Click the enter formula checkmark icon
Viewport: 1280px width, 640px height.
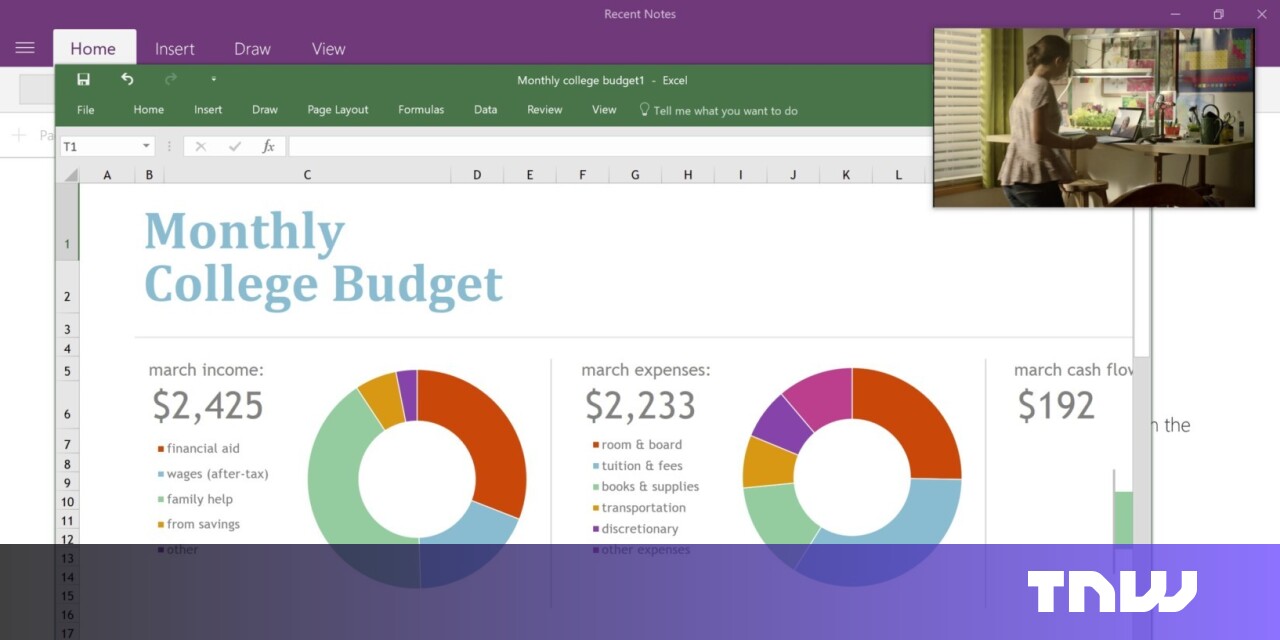pos(234,147)
